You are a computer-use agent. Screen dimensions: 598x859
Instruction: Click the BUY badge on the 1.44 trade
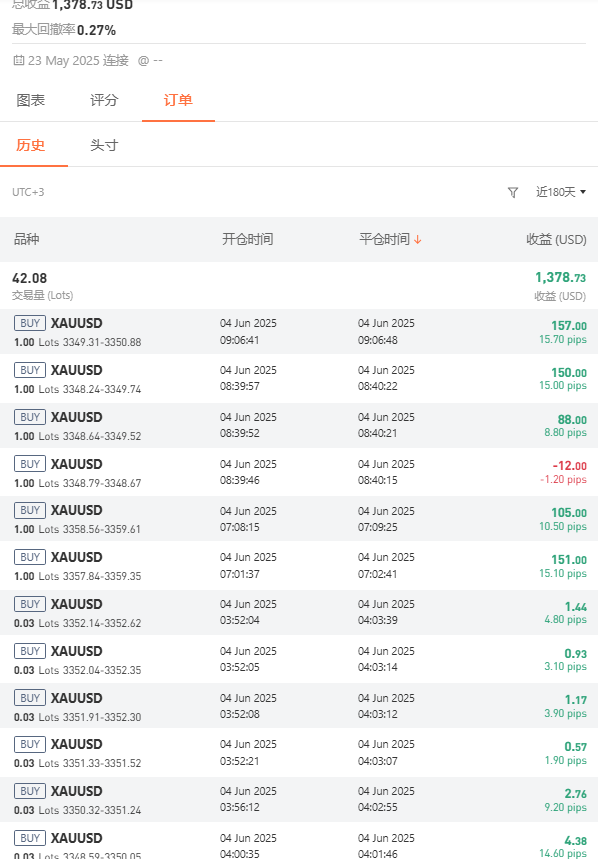click(30, 604)
